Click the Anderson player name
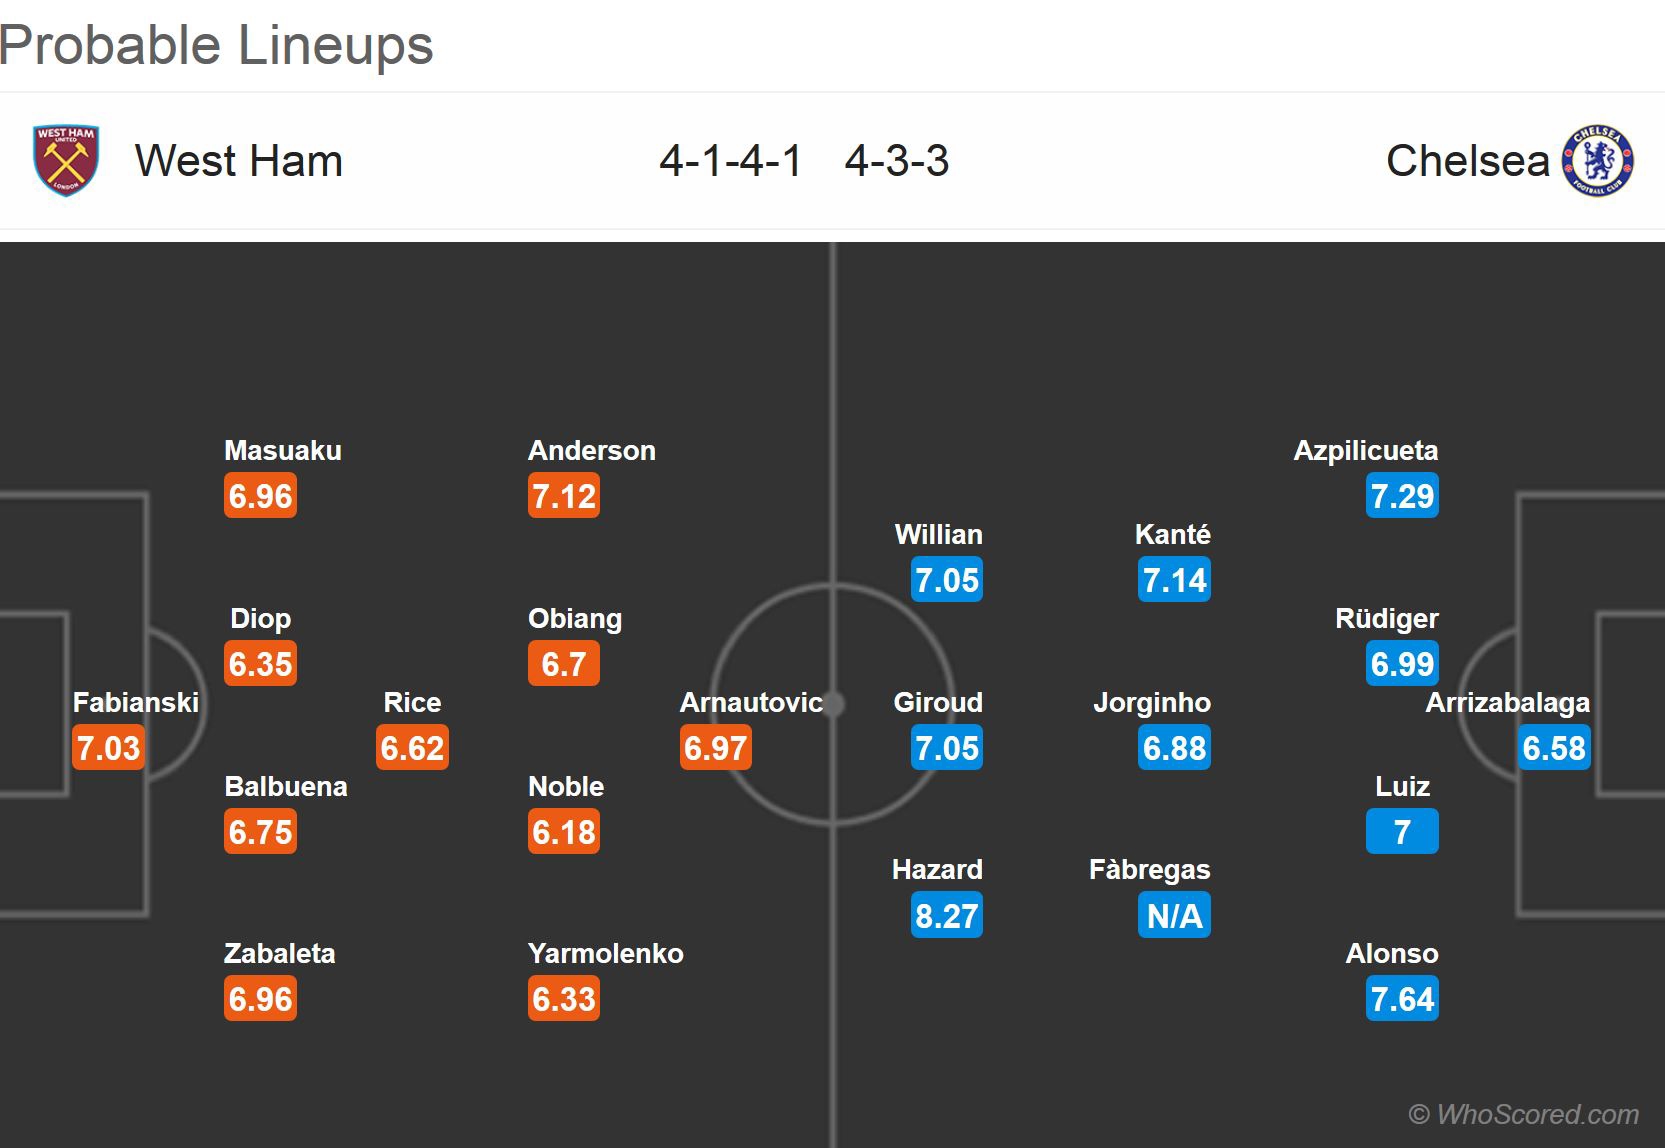1665x1148 pixels. 592,451
